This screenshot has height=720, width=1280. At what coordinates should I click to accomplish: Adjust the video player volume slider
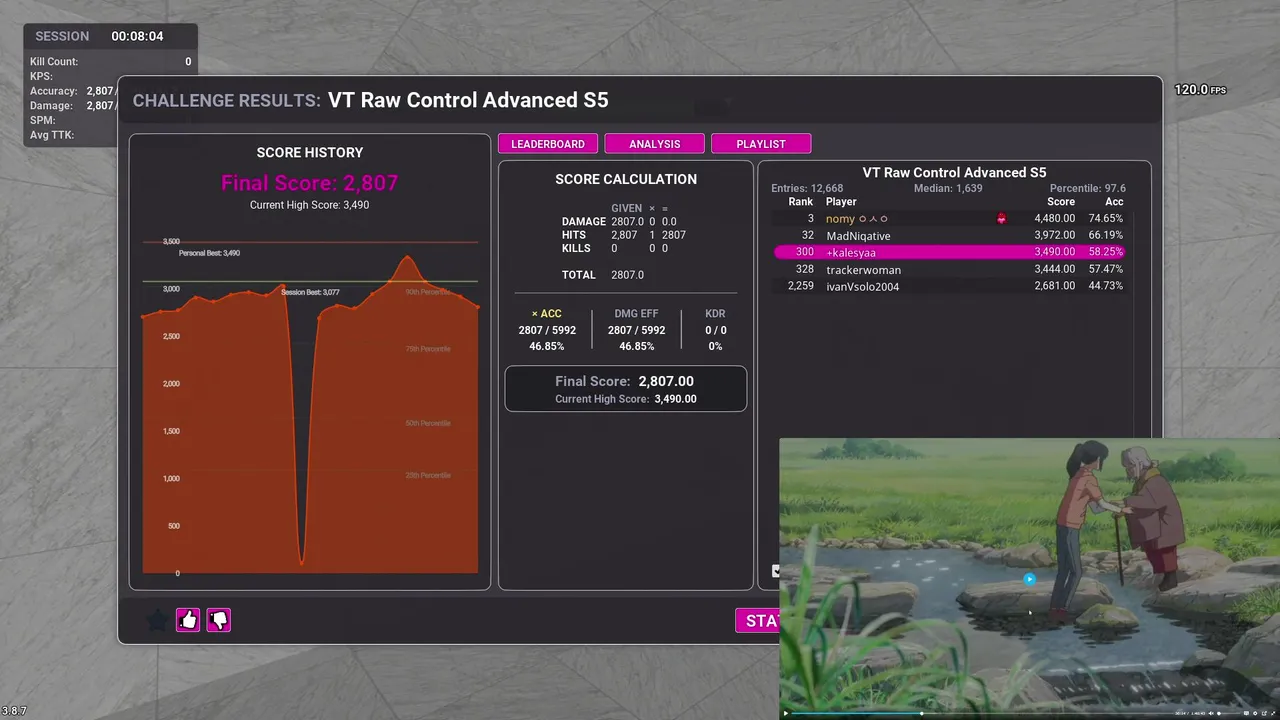(x=1229, y=713)
